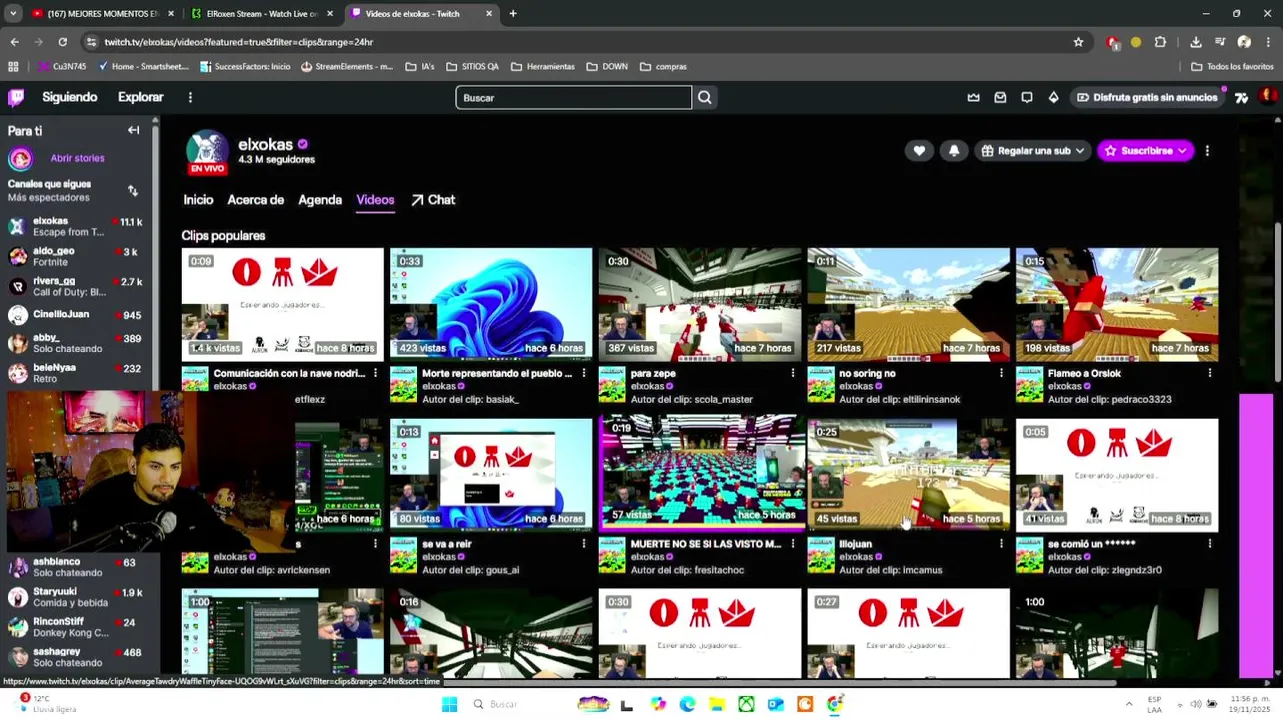1283x720 pixels.
Task: Open the Bits diamond icon
Action: click(1053, 97)
